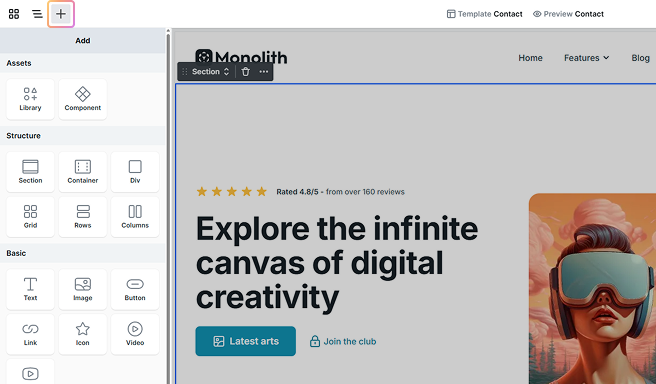Image resolution: width=656 pixels, height=384 pixels.
Task: Insert a Rows layout element
Action: click(83, 217)
